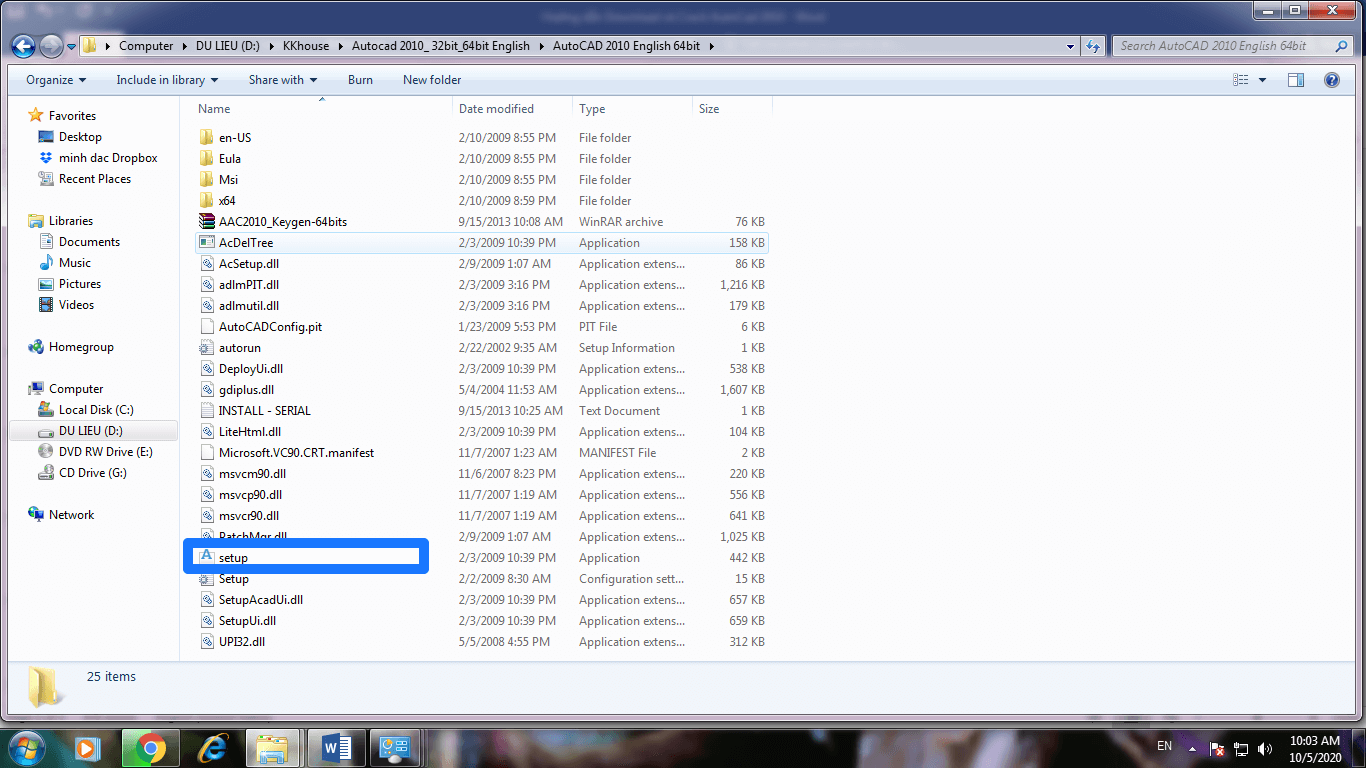Image resolution: width=1366 pixels, height=768 pixels.
Task: Open Local Disk (C:) in navigation pane
Action: (x=96, y=410)
